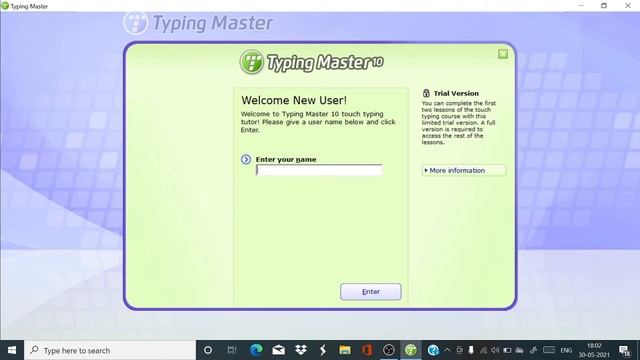The width and height of the screenshot is (640, 360).
Task: Open the blue help icon in taskbar
Action: pyautogui.click(x=433, y=350)
